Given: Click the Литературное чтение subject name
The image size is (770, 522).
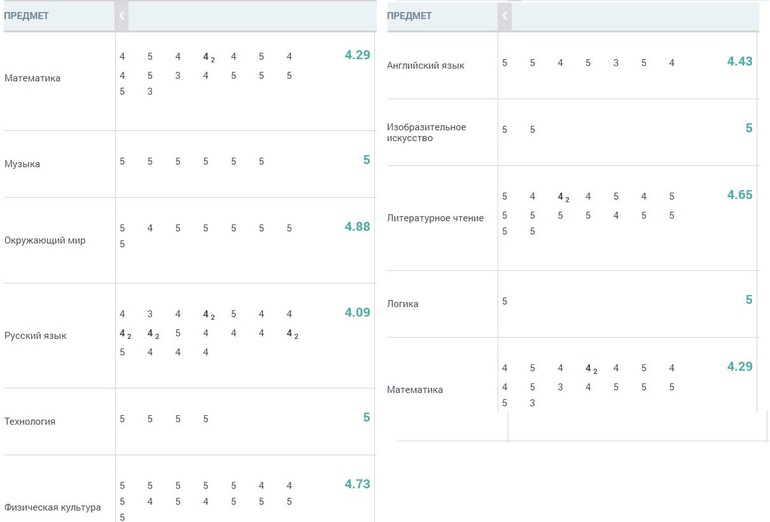Looking at the screenshot, I should pos(435,218).
